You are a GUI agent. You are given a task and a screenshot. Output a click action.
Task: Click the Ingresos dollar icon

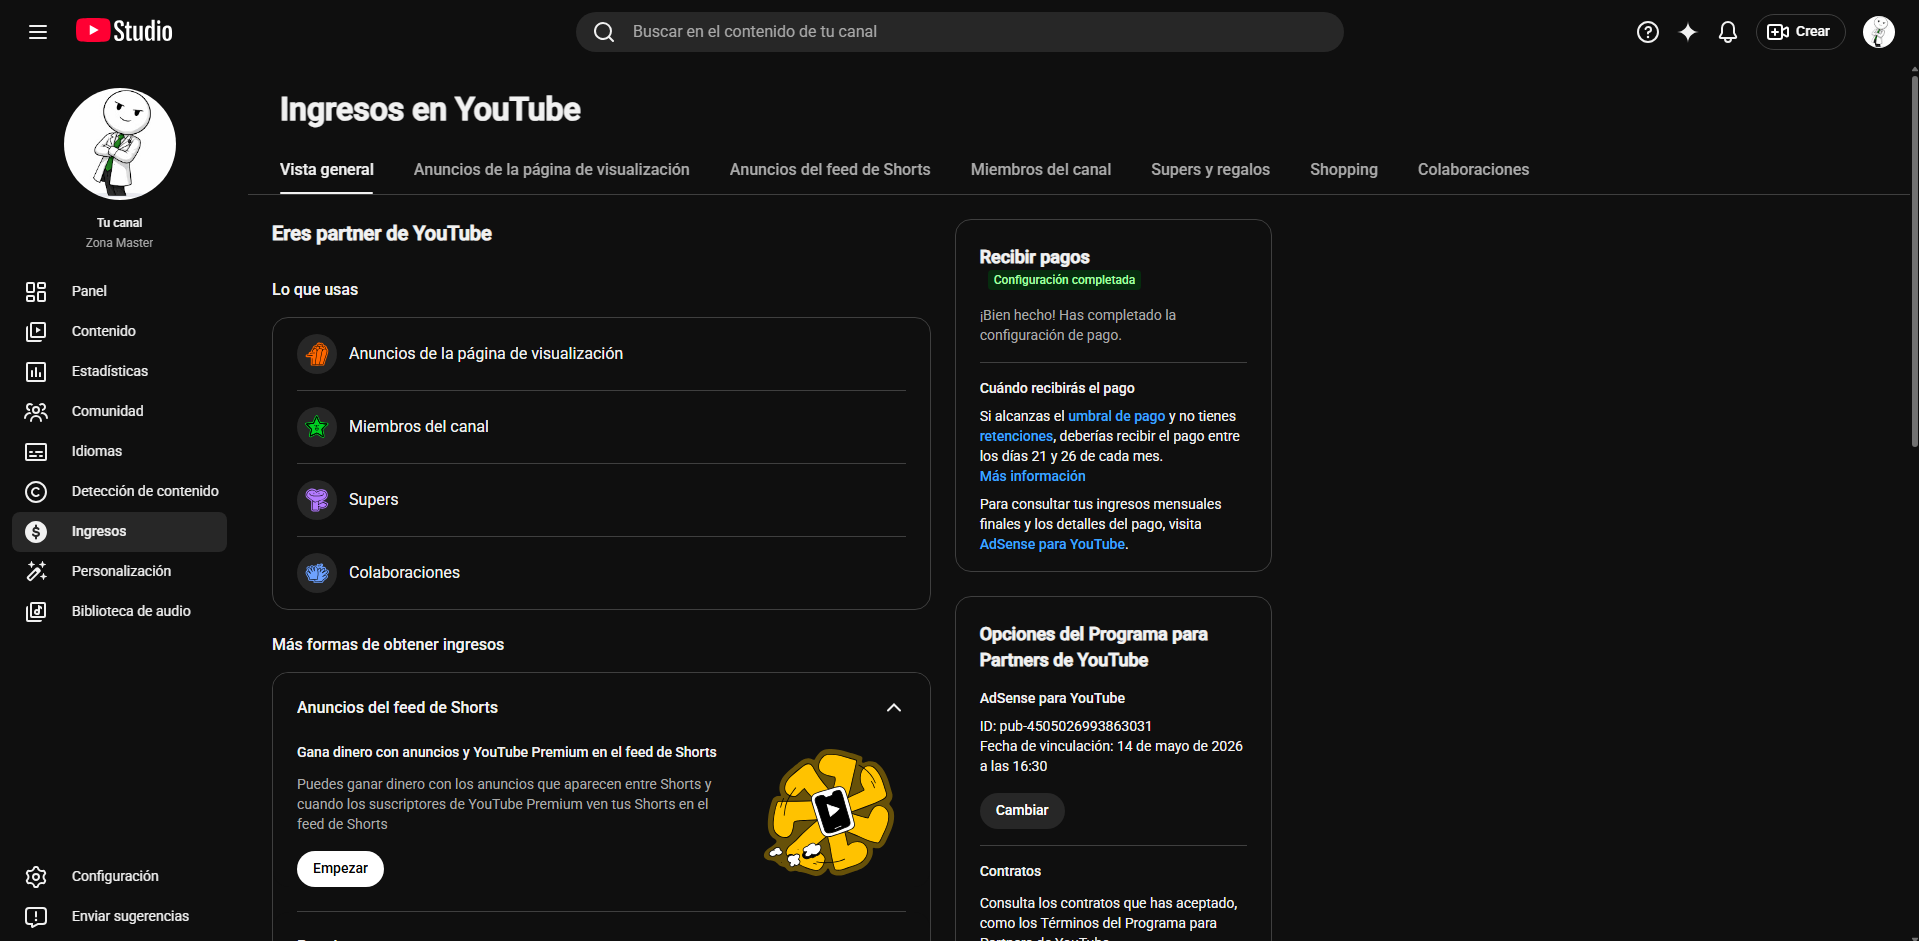[36, 531]
